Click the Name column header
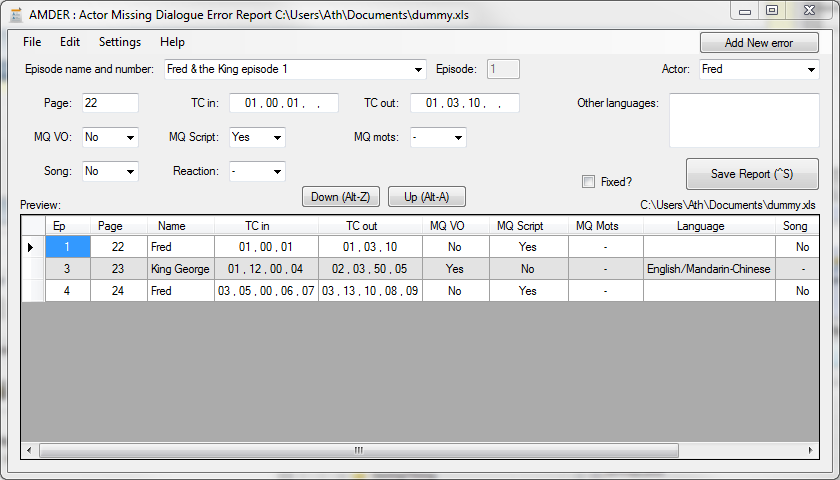This screenshot has width=840, height=480. (181, 226)
